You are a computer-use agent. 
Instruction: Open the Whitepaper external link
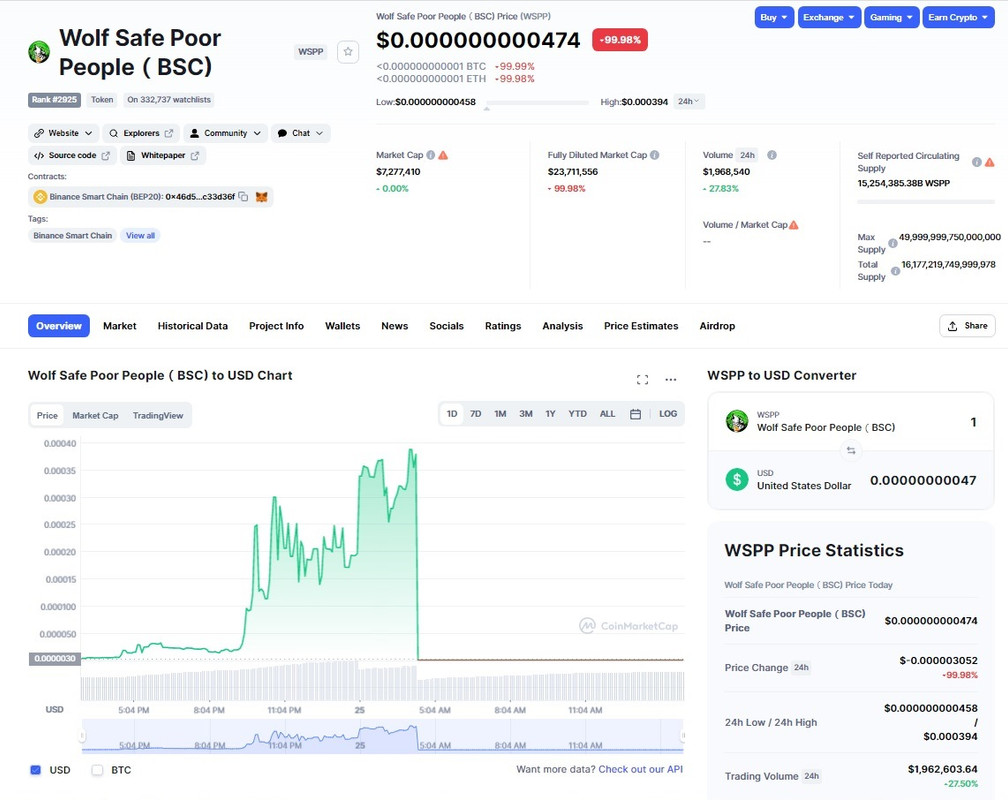point(163,156)
